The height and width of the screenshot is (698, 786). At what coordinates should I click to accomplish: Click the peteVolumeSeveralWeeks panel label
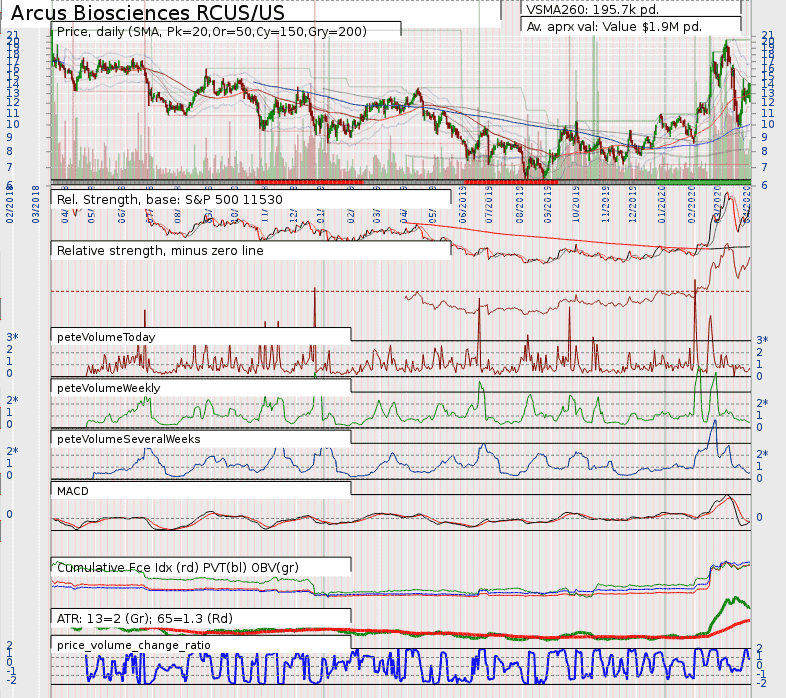click(128, 439)
